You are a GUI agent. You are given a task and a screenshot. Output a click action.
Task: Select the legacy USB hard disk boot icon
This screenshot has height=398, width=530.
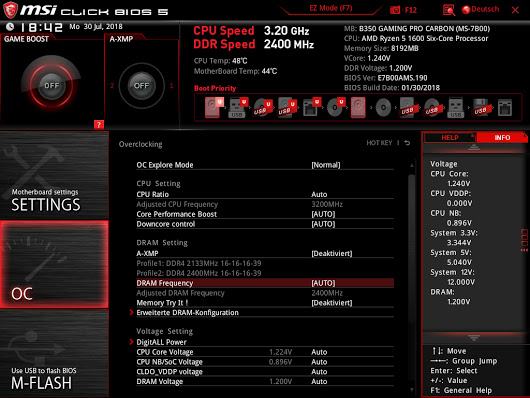(408, 108)
